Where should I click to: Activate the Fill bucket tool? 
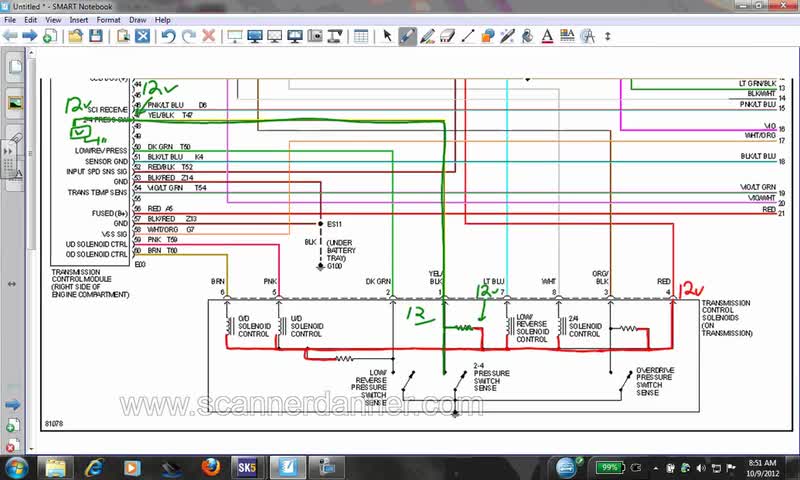click(527, 36)
